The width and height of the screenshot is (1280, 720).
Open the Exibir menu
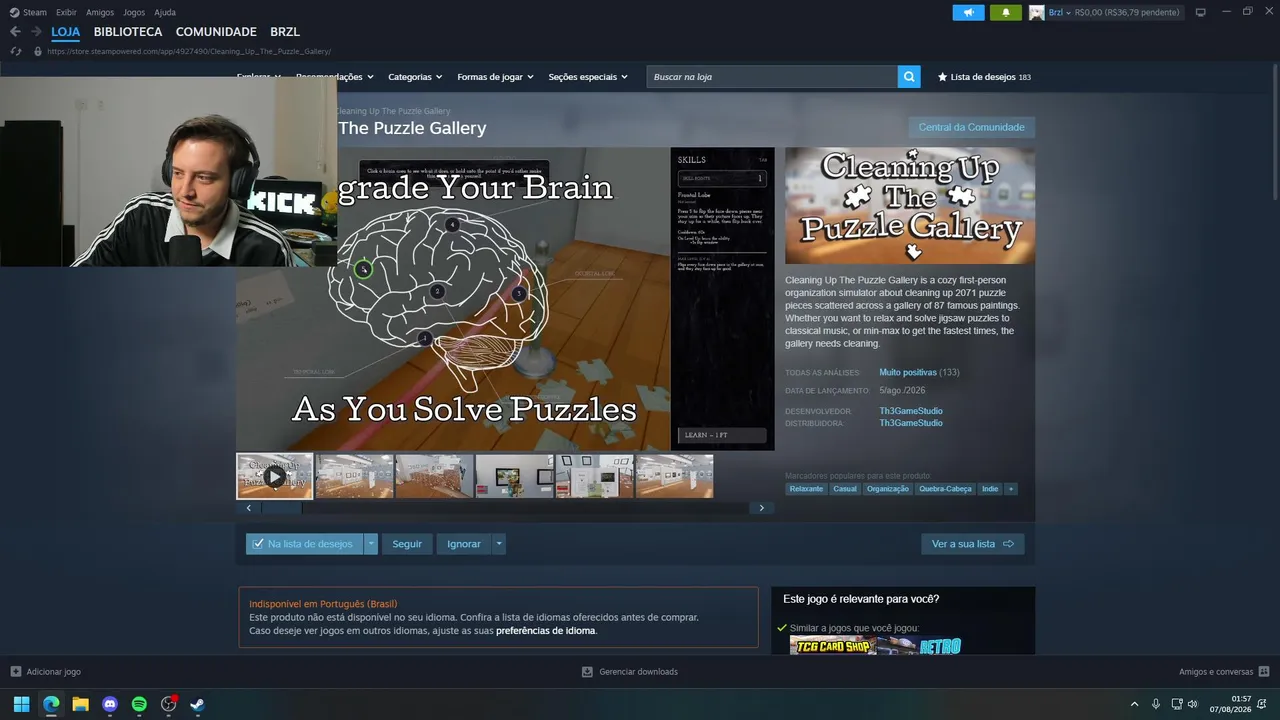[66, 12]
